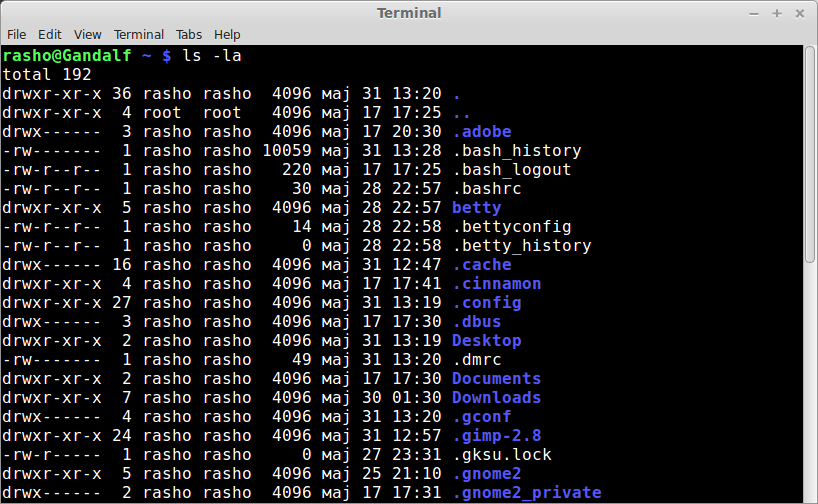Click the .betty_history file name
The height and width of the screenshot is (504, 818).
[x=522, y=246]
